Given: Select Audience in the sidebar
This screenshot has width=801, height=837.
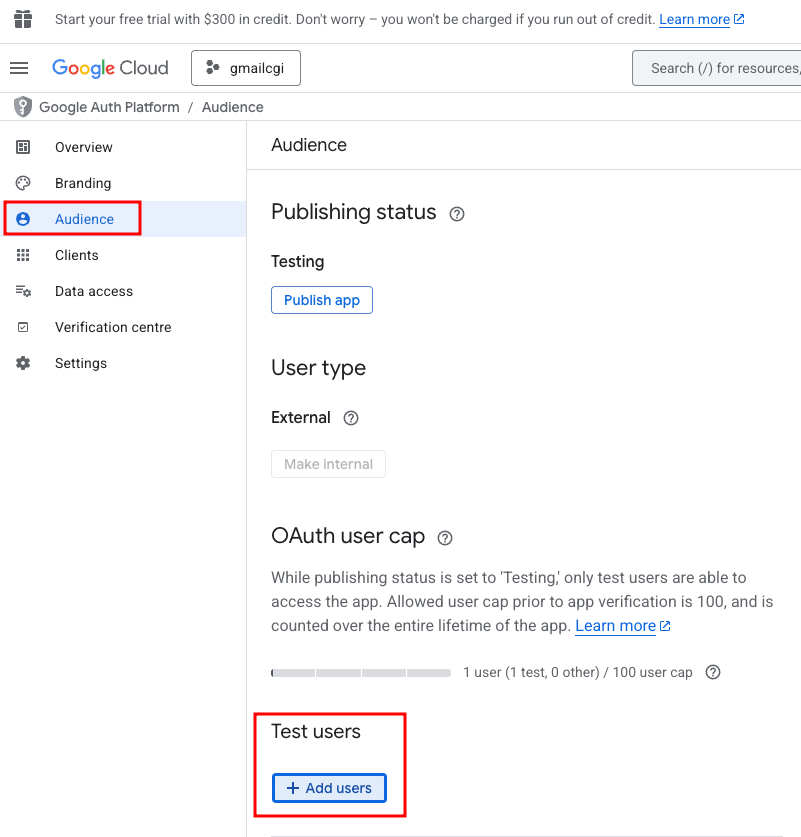Looking at the screenshot, I should pos(84,219).
